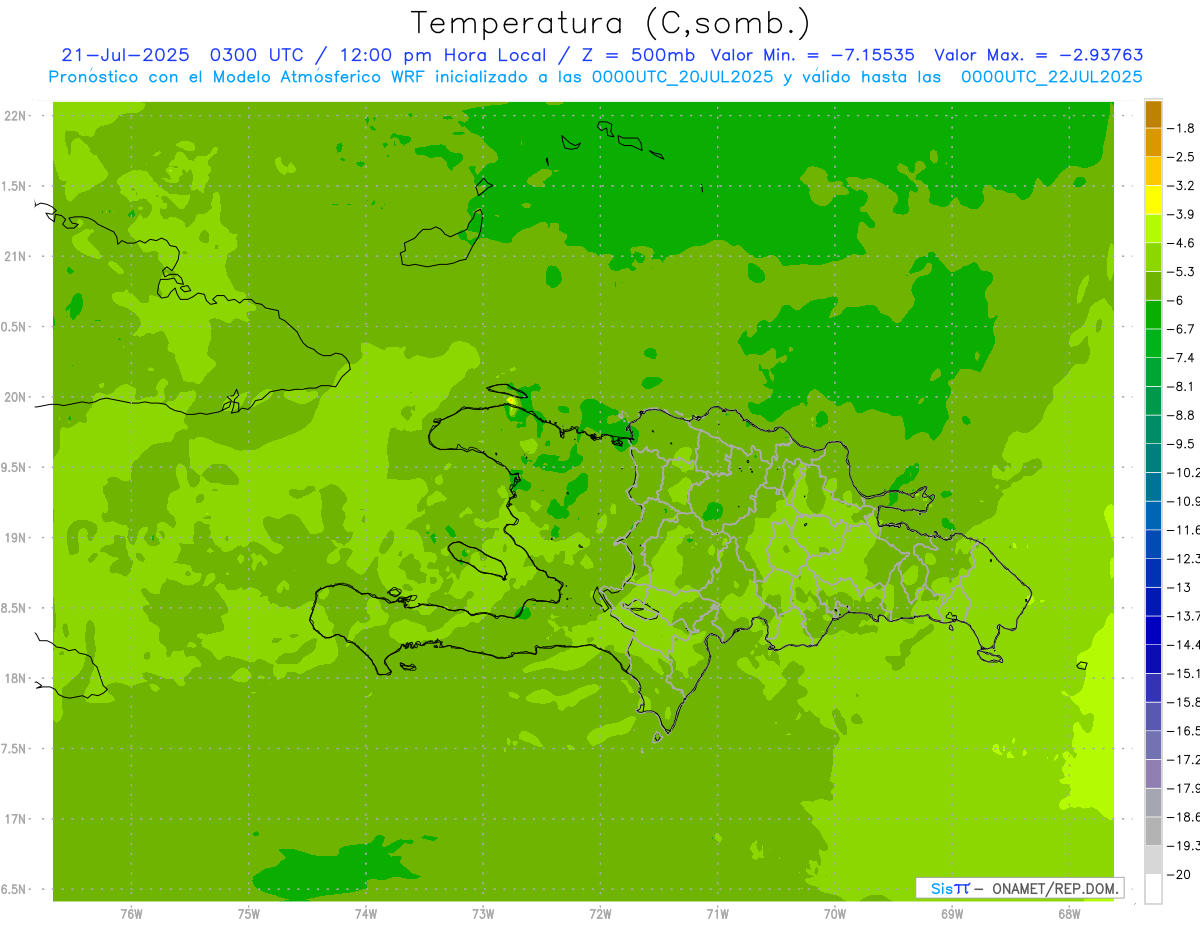Pick the green colorbar band between -6 and -6.7
This screenshot has height=927, width=1200.
pos(1153,315)
